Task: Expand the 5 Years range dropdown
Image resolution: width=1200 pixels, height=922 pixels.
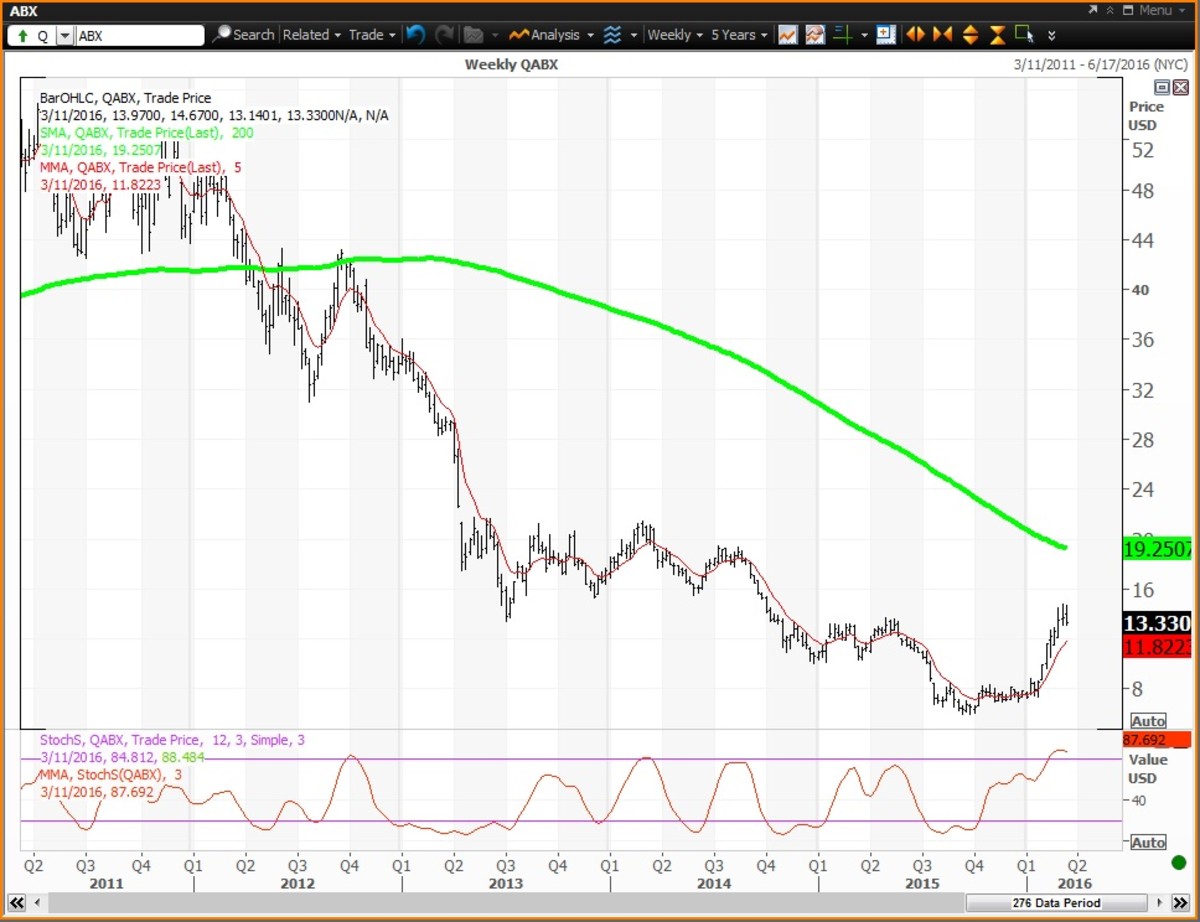Action: 739,35
